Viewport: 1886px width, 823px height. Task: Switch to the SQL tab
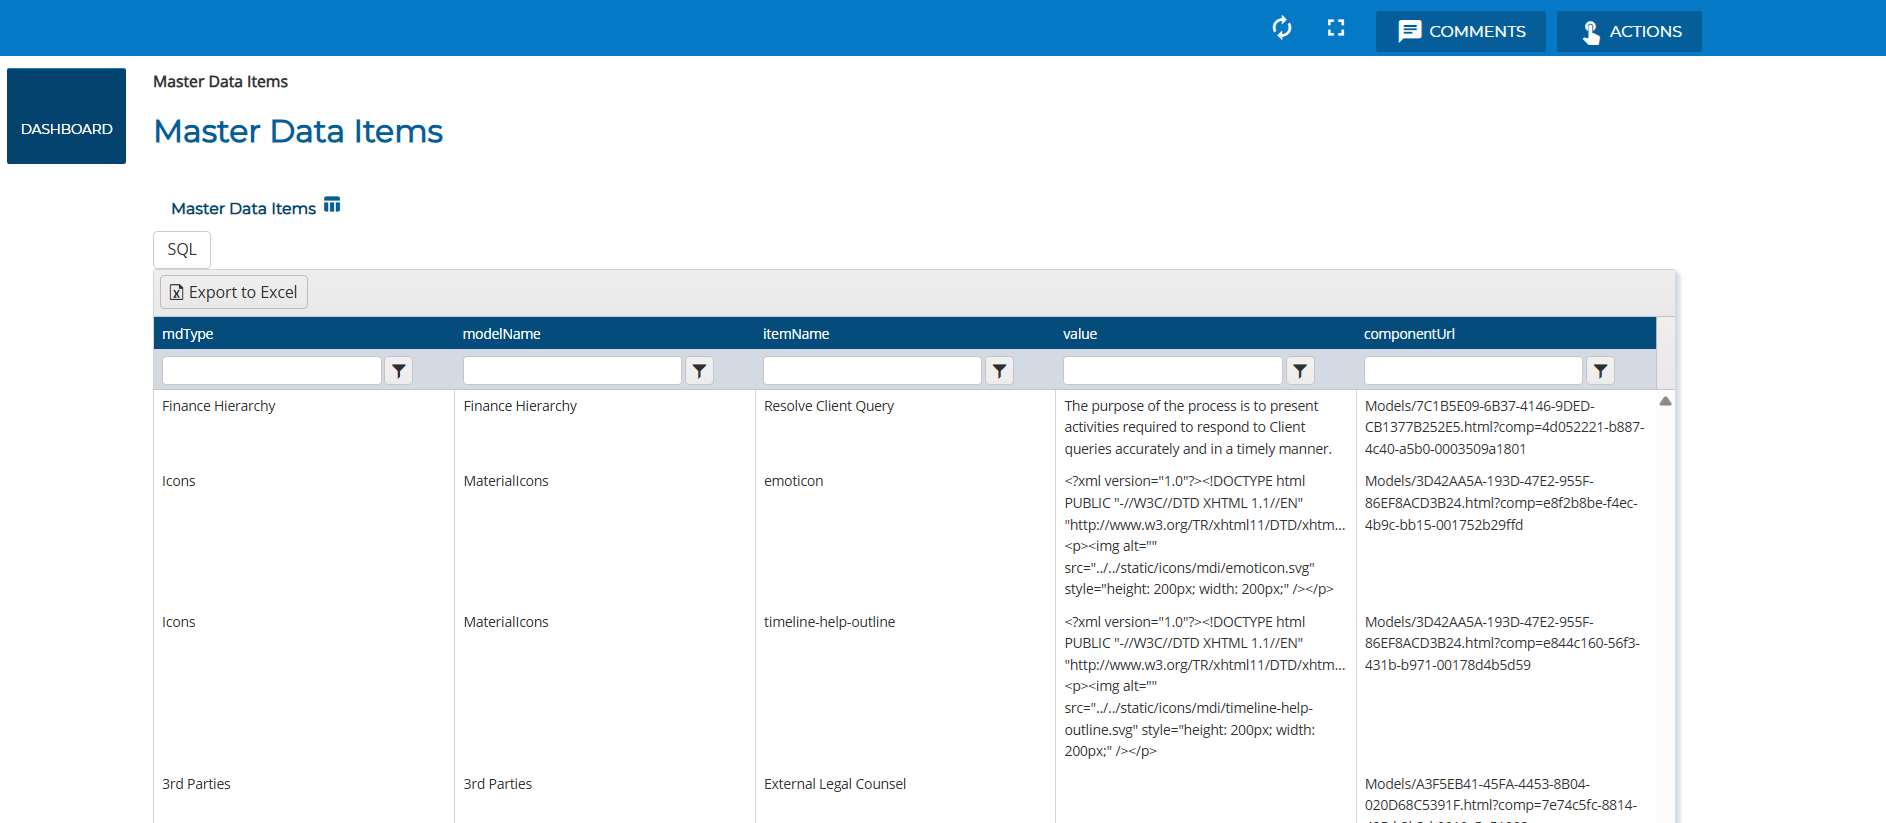click(x=182, y=249)
